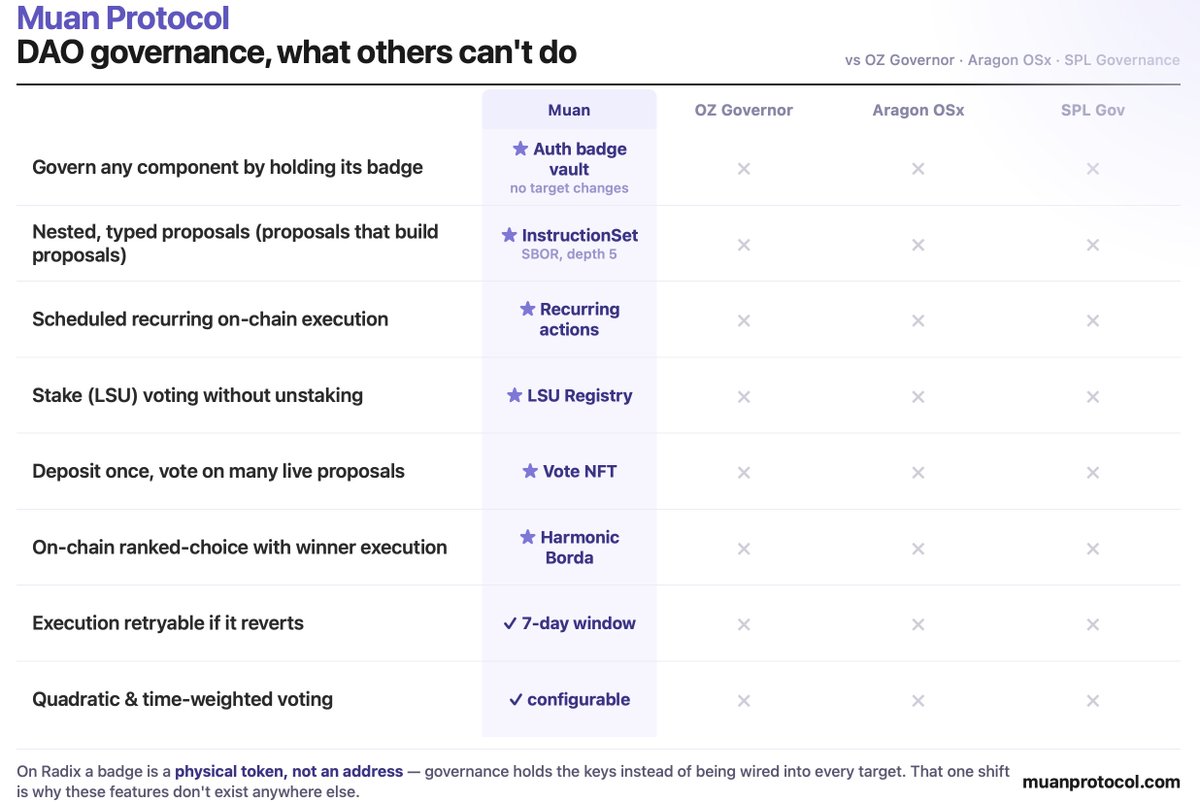Click OZ Governor X in badge governance row
This screenshot has height=802, width=1200.
point(744,169)
